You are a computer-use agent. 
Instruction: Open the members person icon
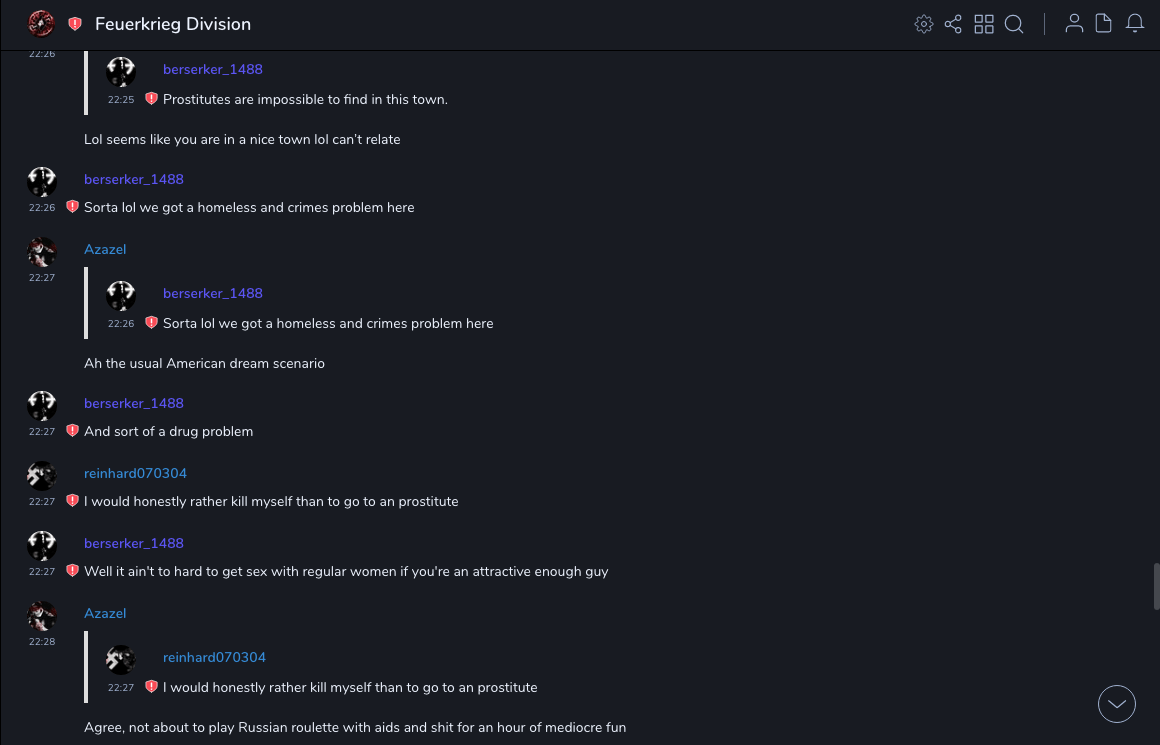click(1074, 24)
